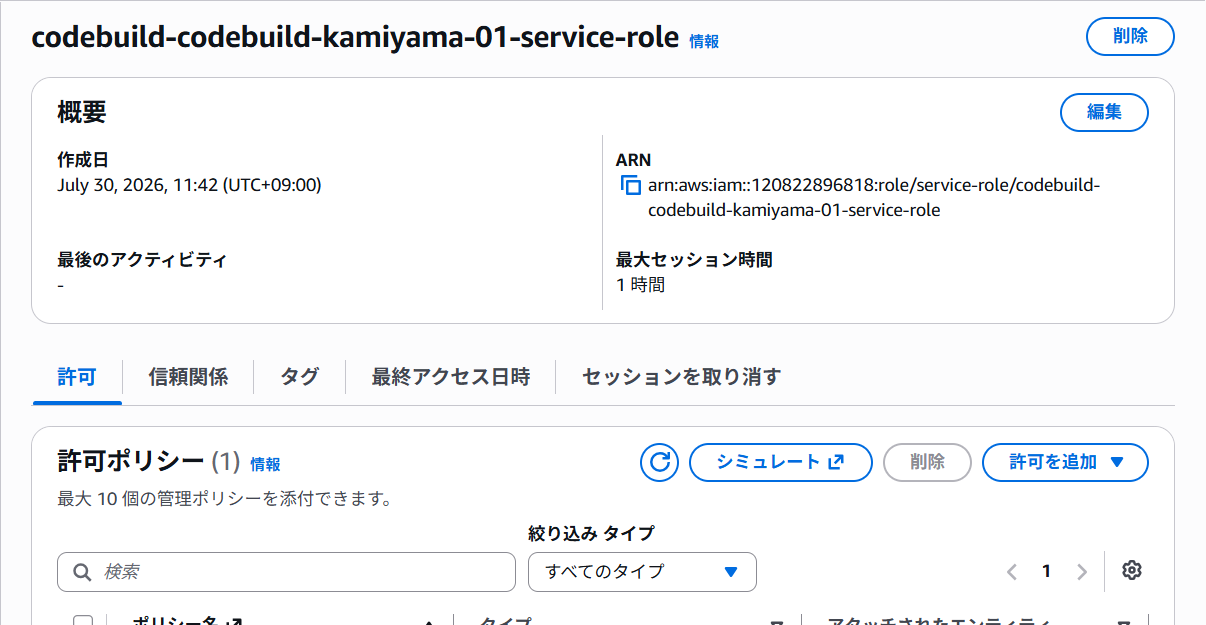The height and width of the screenshot is (625, 1206).
Task: Open the すべてのタイプ filter dropdown
Action: tap(642, 572)
